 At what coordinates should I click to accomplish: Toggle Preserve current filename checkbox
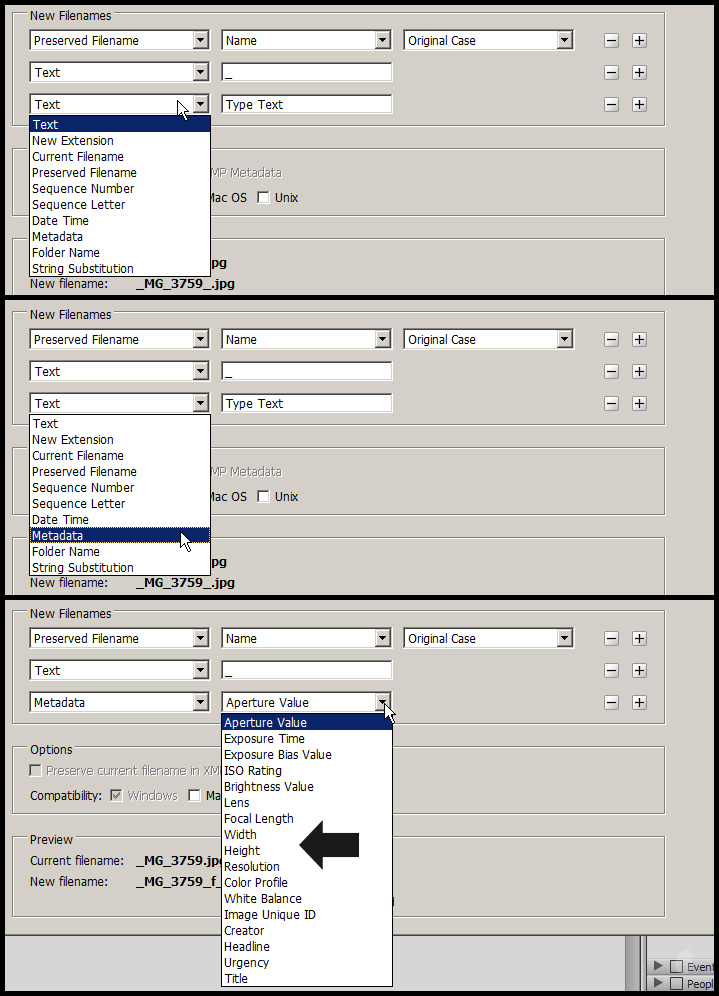click(36, 771)
